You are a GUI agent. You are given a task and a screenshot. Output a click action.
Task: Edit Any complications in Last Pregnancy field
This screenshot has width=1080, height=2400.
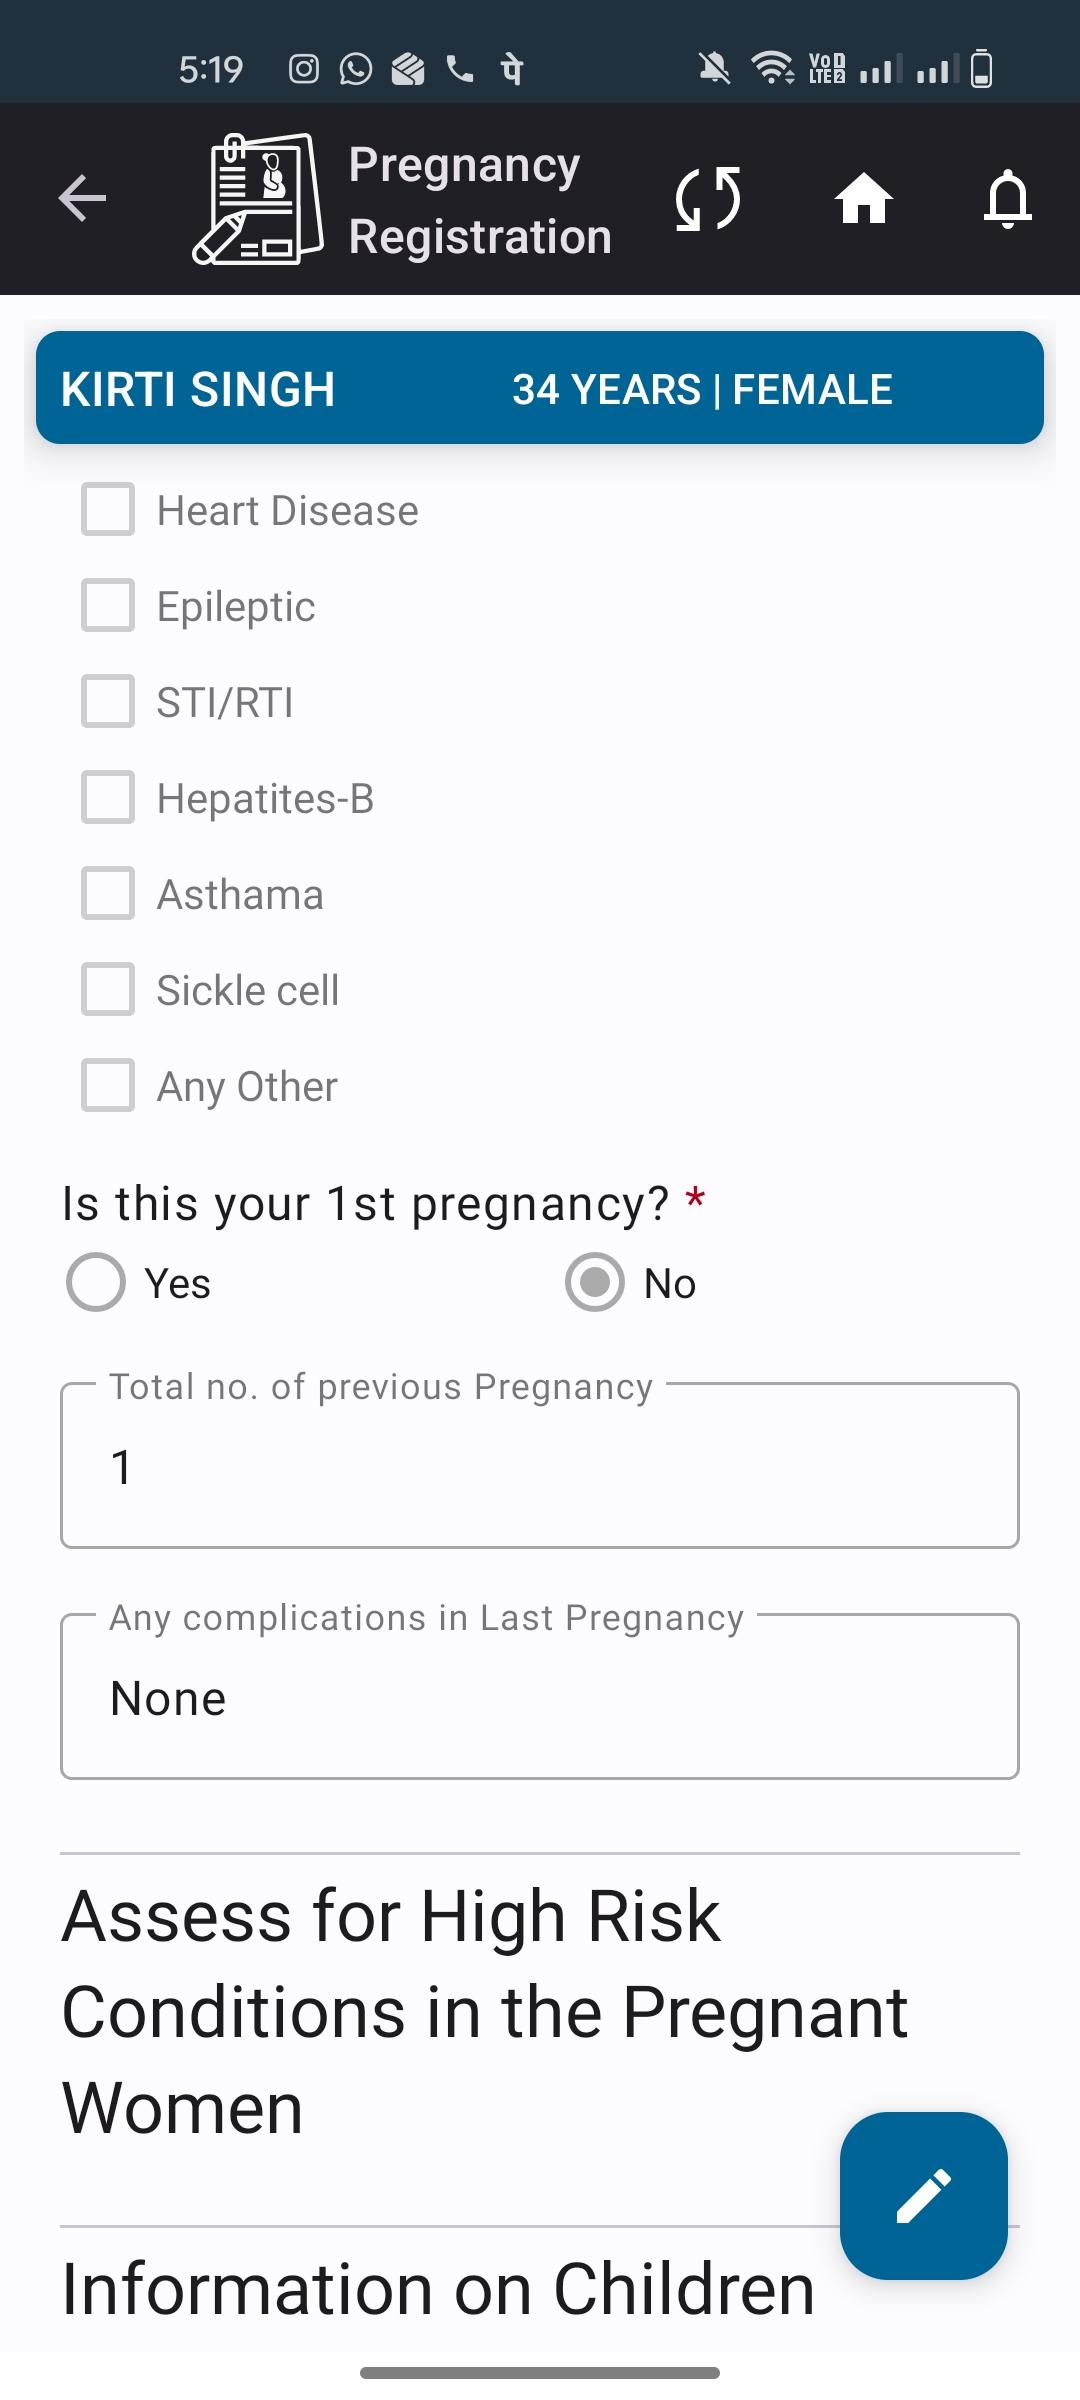[x=540, y=1697]
